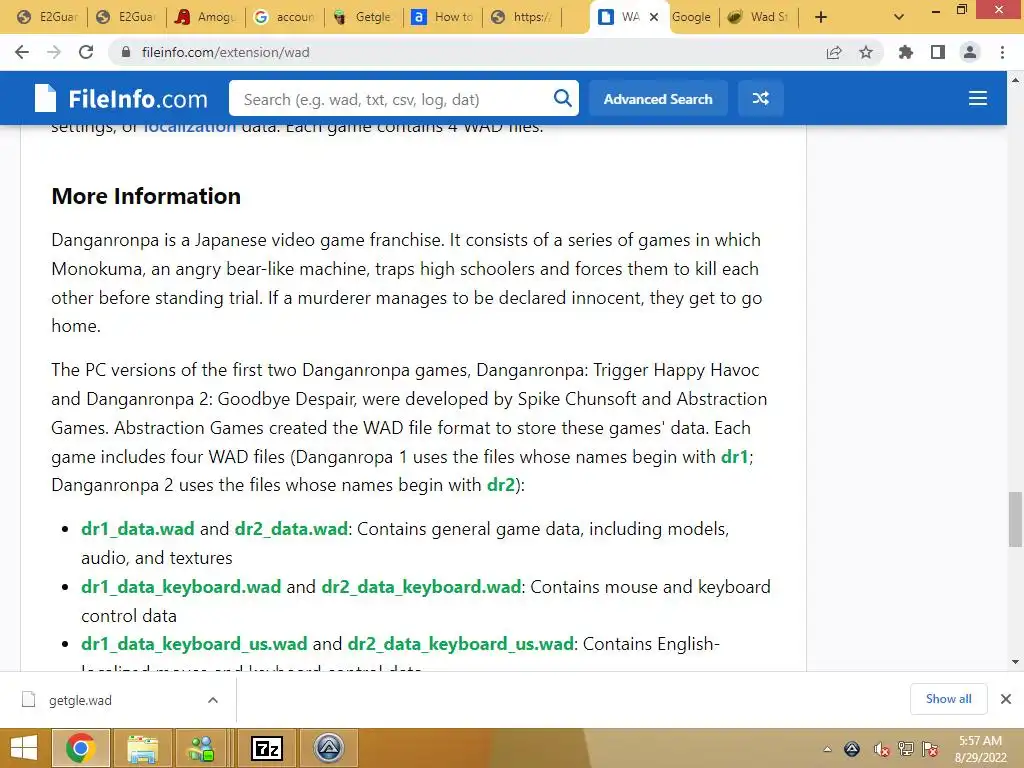This screenshot has width=1024, height=768.
Task: Click the dr1_data_keyboard.wad text
Action: pyautogui.click(x=181, y=586)
